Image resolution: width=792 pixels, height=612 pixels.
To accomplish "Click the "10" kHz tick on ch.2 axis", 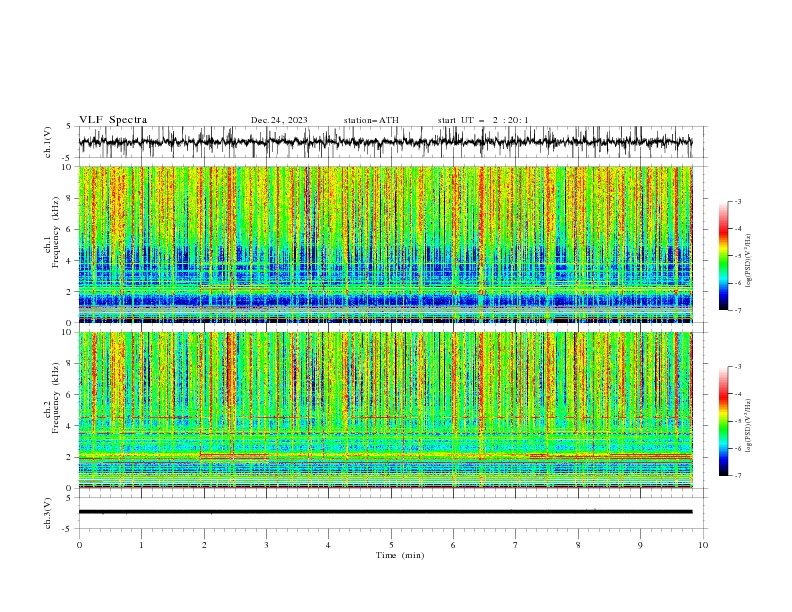I will [68, 332].
